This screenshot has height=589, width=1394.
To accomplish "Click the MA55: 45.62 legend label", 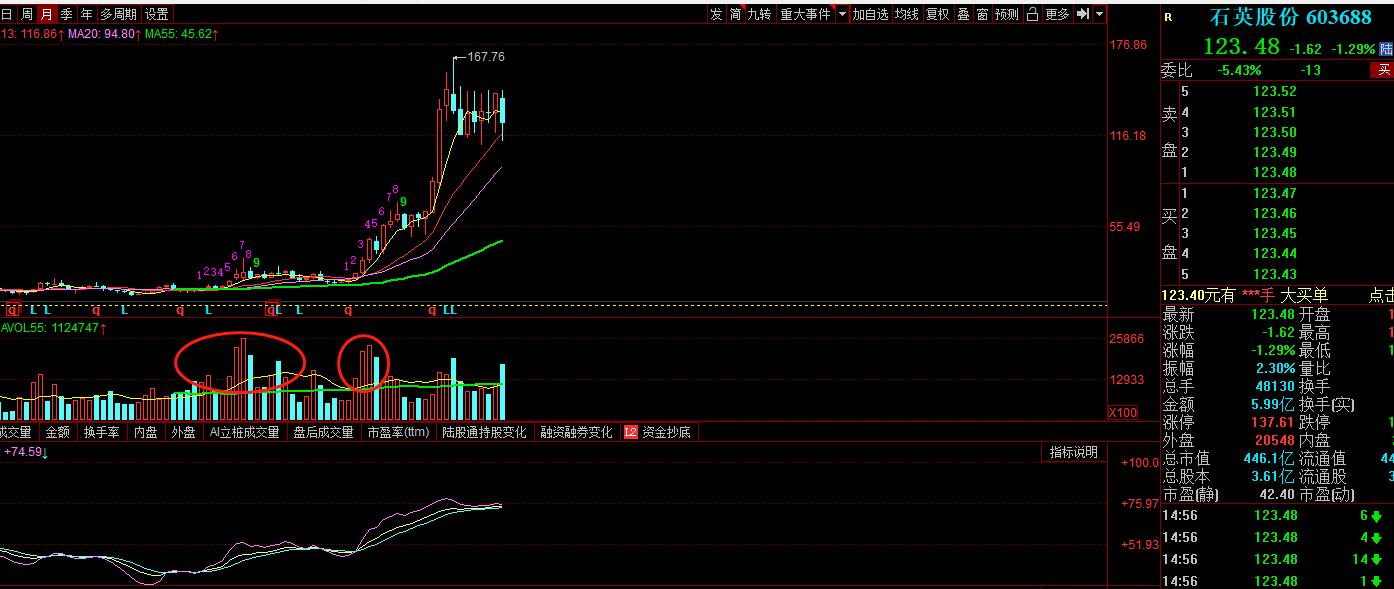I will 181,33.
